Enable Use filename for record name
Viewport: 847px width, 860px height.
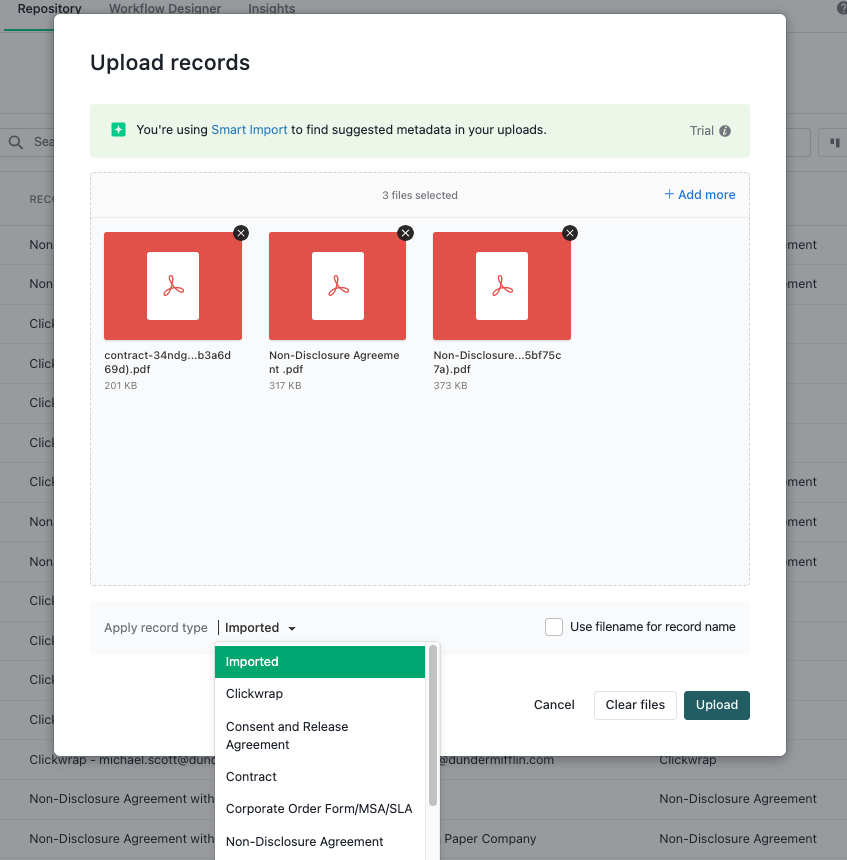click(554, 627)
